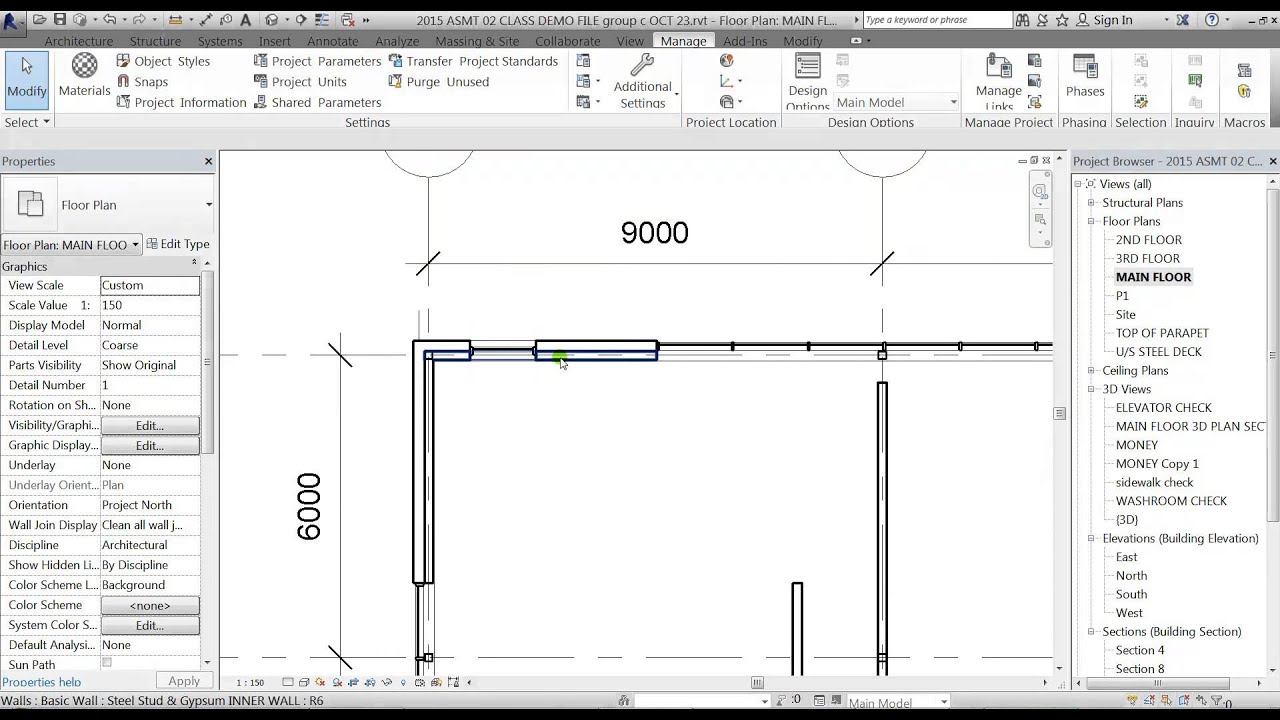
Task: Collapse the Views (all) tree node
Action: [x=1078, y=184]
